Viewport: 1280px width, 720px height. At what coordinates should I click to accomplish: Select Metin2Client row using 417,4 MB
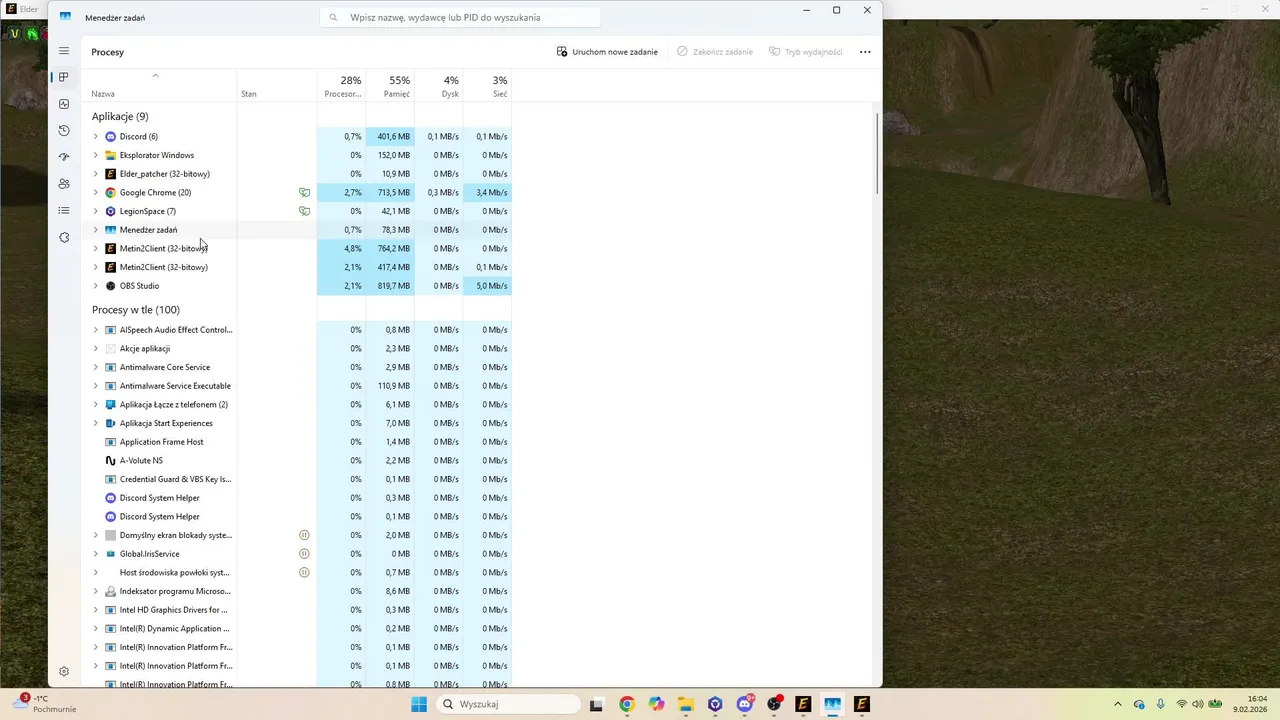click(x=296, y=267)
